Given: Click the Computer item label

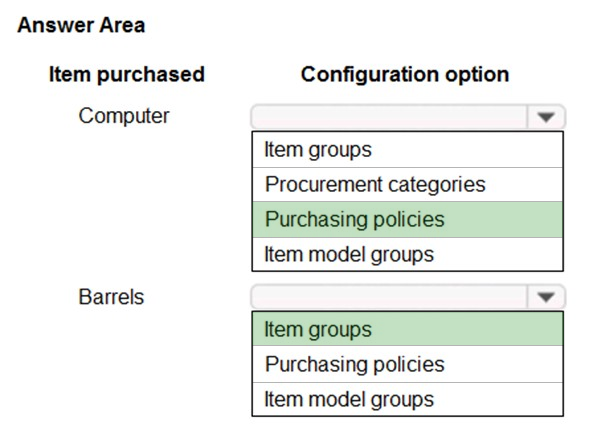Looking at the screenshot, I should 124,116.
